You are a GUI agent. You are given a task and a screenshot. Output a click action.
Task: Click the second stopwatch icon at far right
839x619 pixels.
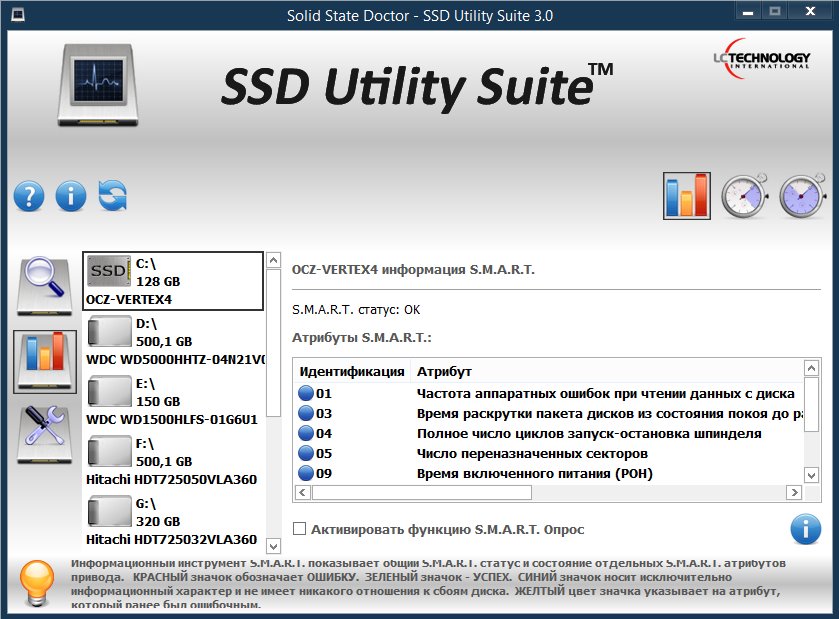click(802, 196)
